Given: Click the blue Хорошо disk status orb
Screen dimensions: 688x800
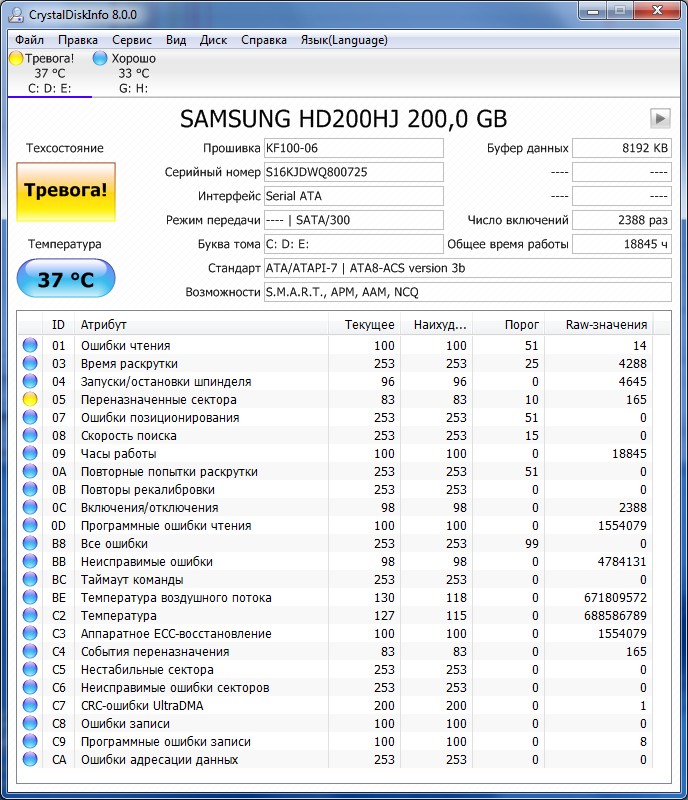Looking at the screenshot, I should 100,58.
